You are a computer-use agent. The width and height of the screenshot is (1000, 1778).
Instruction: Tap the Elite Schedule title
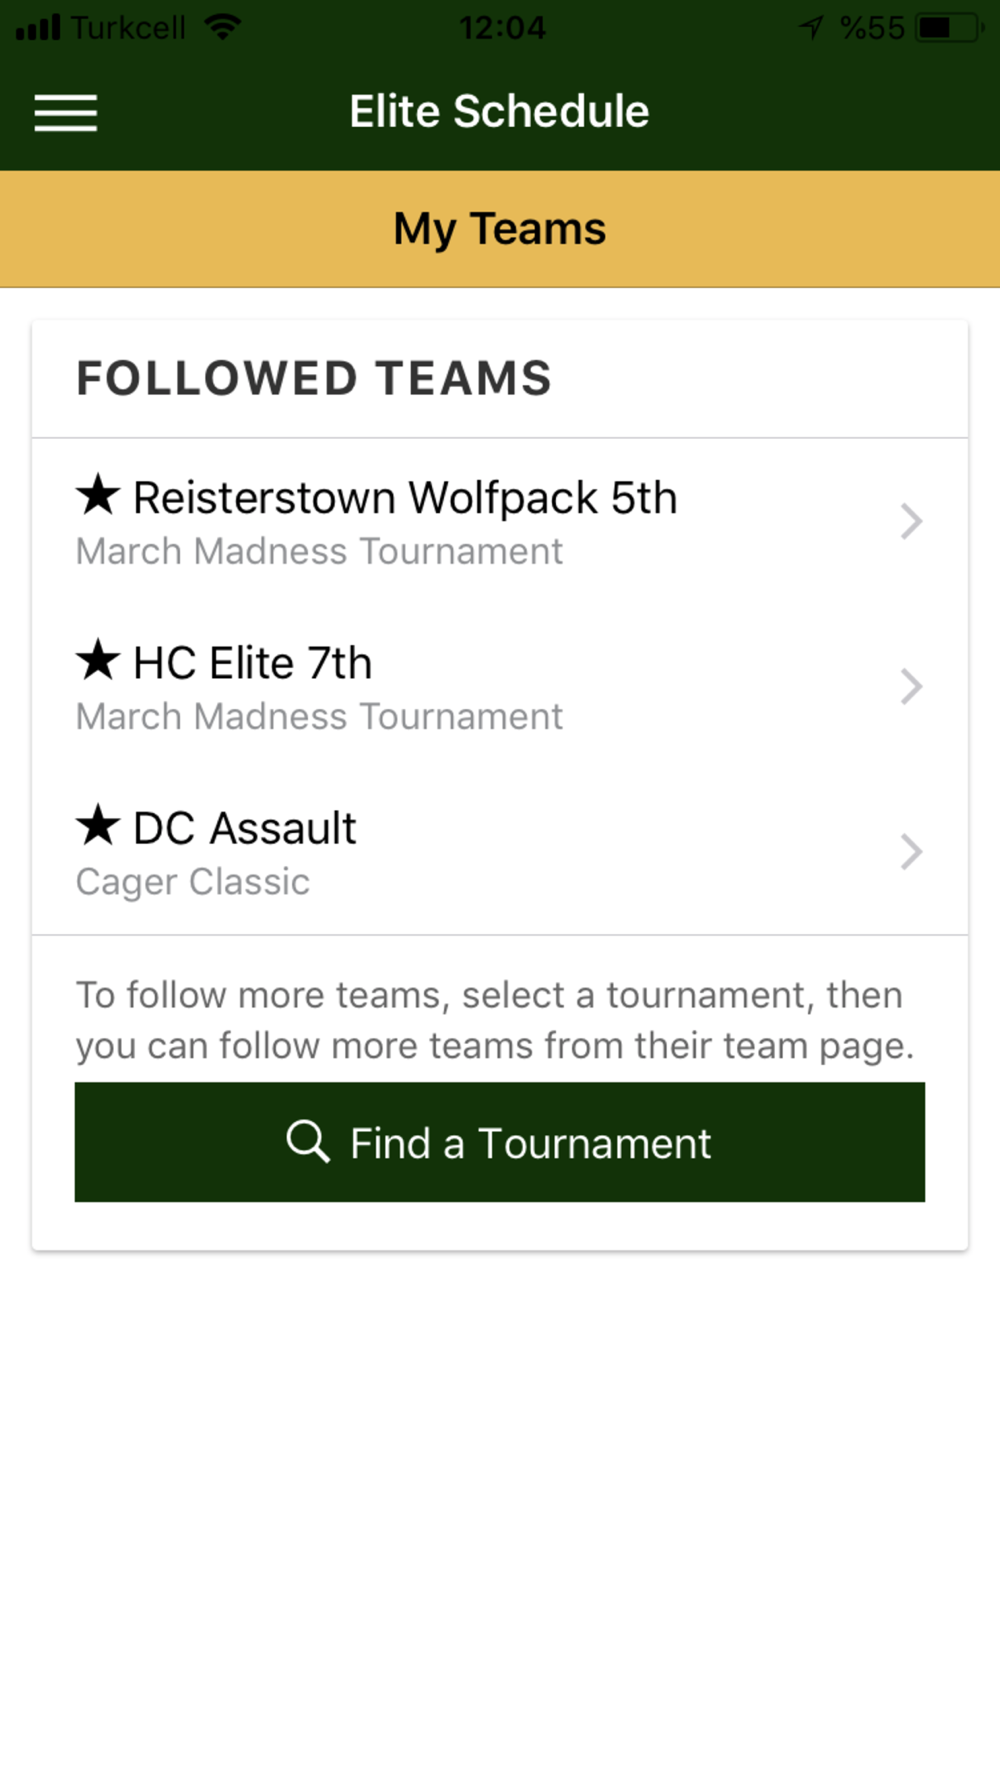(x=499, y=111)
